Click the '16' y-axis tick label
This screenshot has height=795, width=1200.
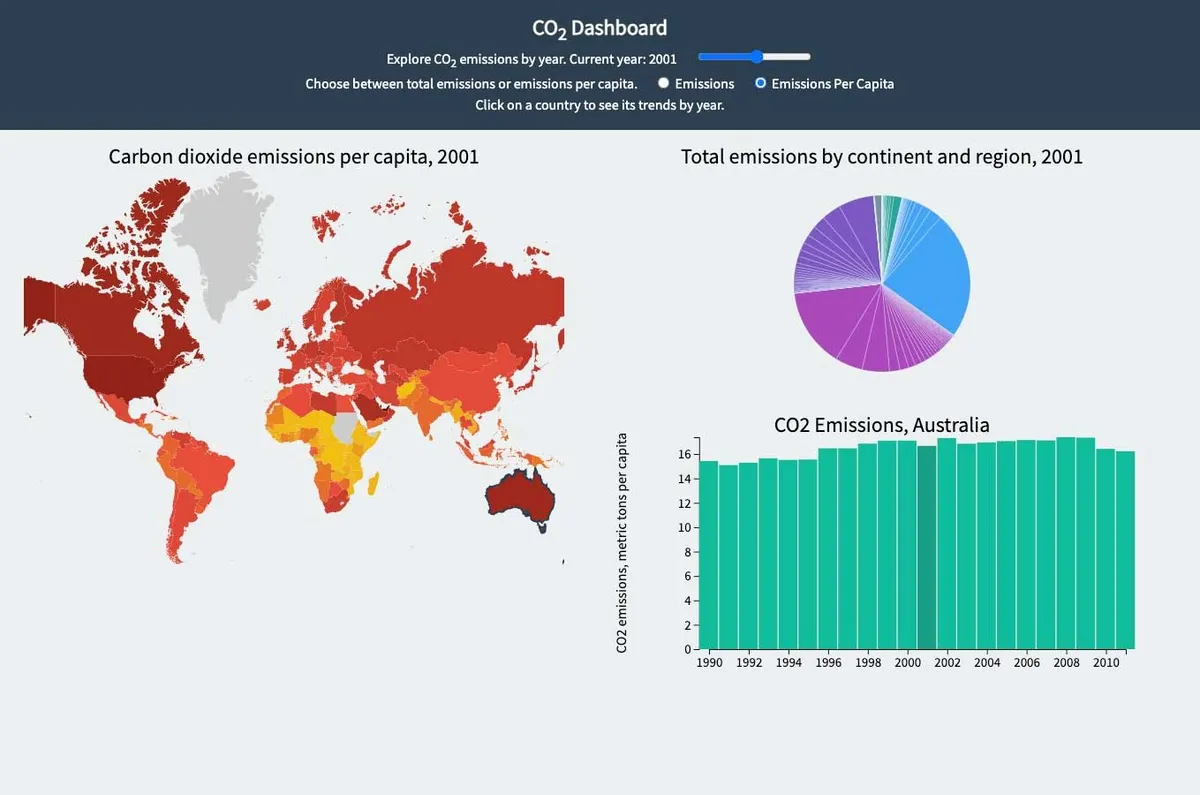pos(685,454)
